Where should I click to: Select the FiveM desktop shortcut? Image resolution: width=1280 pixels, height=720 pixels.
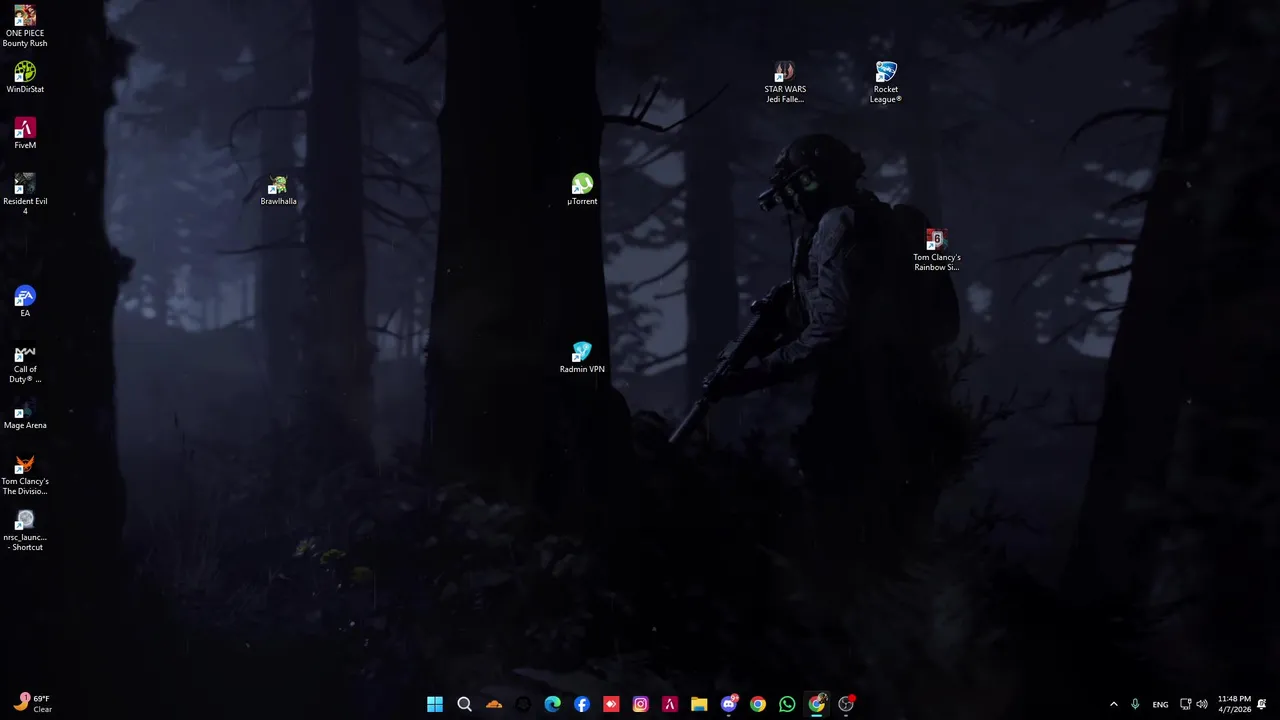click(x=25, y=134)
